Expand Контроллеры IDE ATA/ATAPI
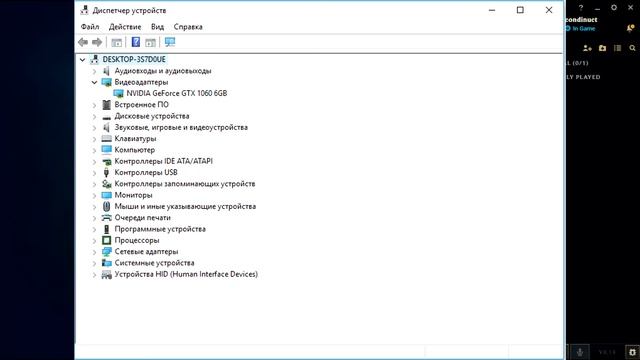Viewport: 640px width, 360px height. 94,162
